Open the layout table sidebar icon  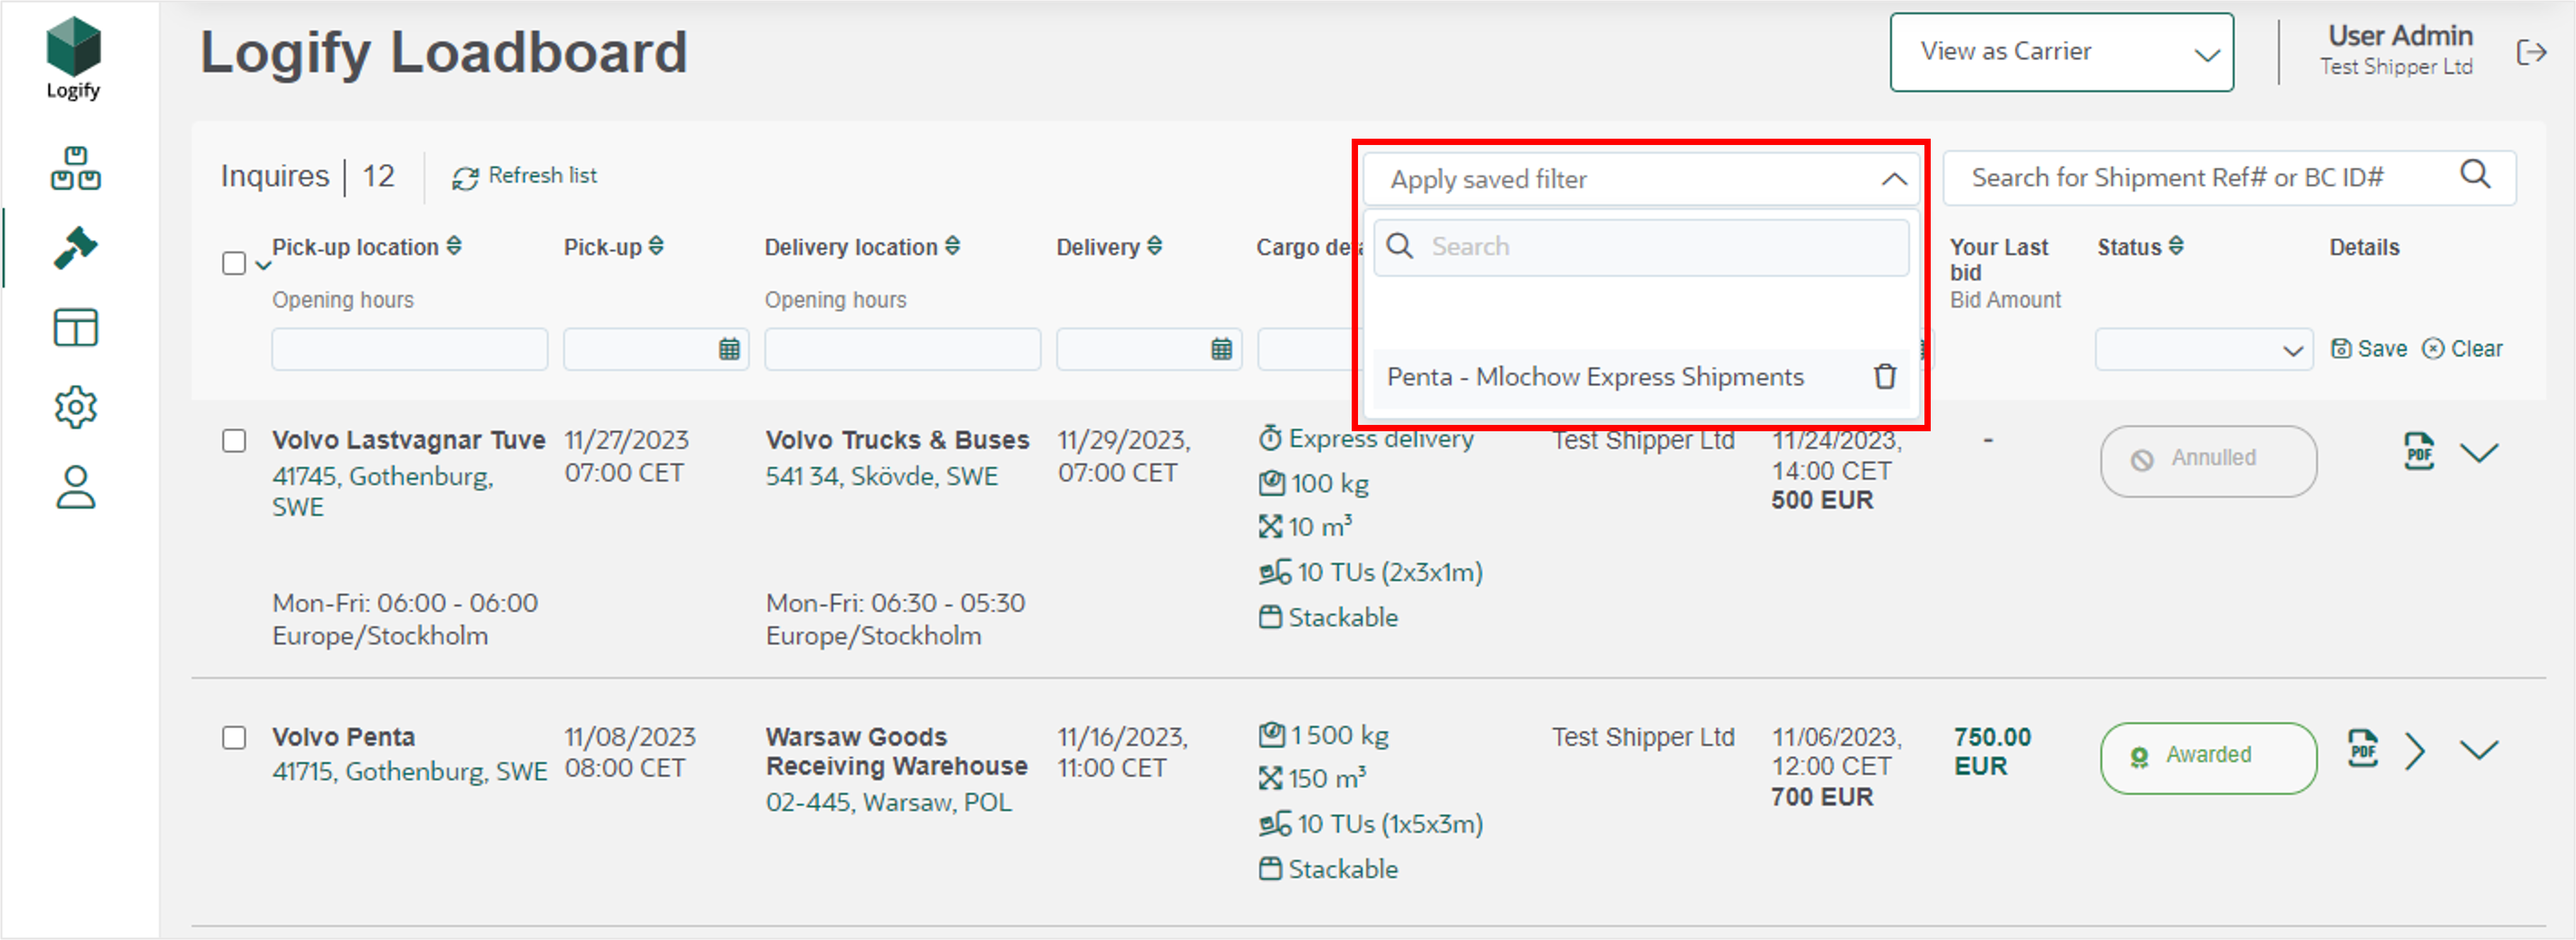(75, 327)
